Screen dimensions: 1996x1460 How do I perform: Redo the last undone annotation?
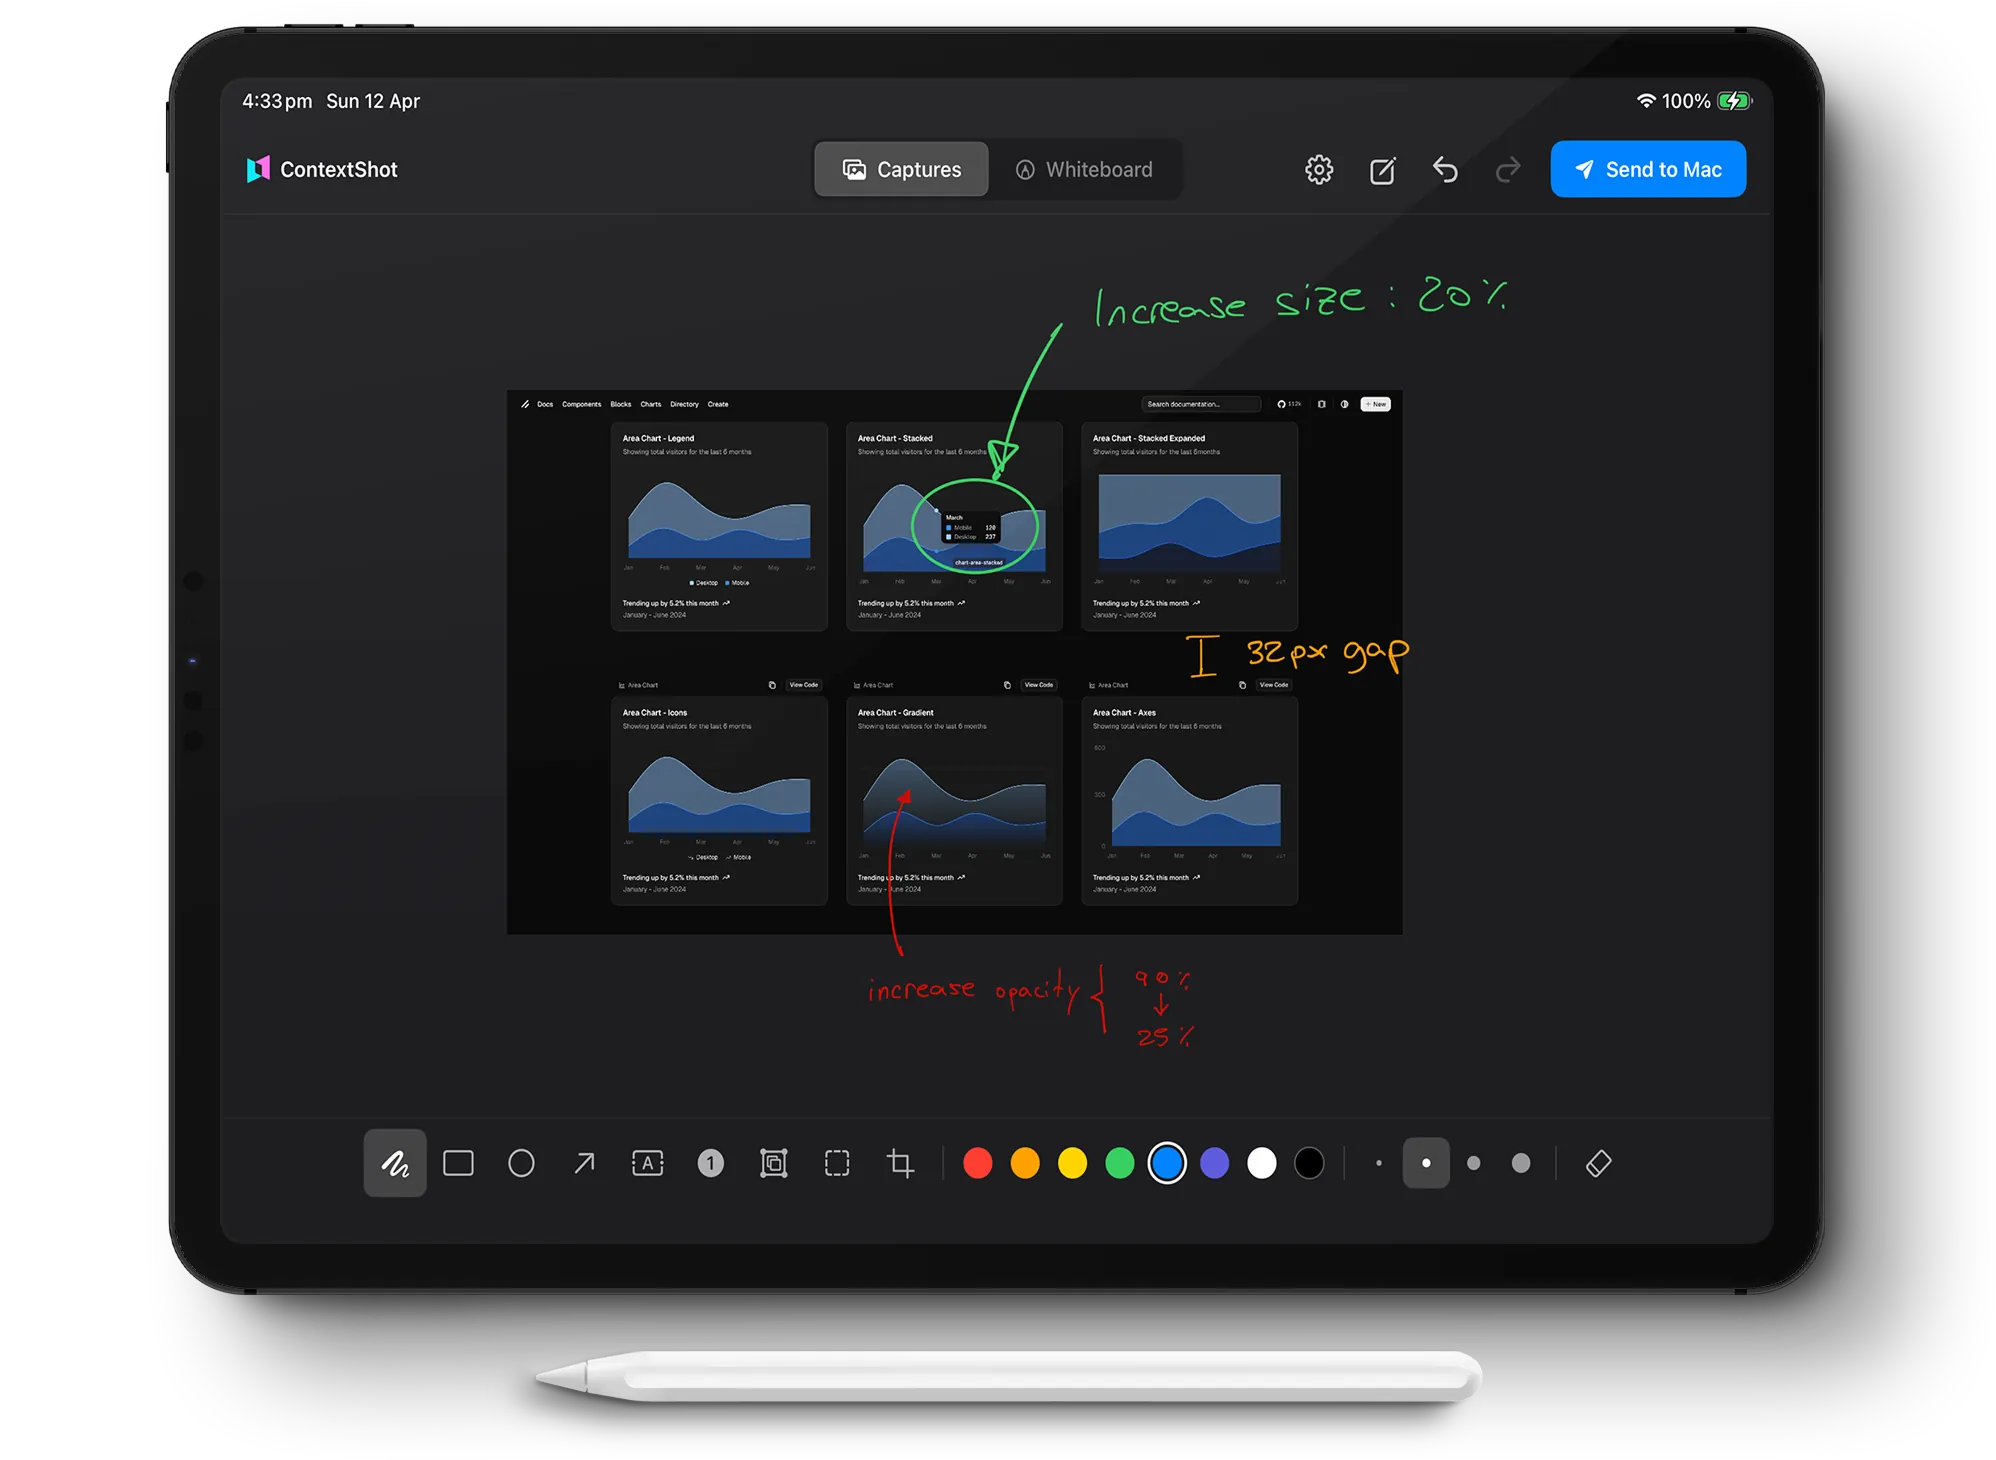[x=1507, y=169]
